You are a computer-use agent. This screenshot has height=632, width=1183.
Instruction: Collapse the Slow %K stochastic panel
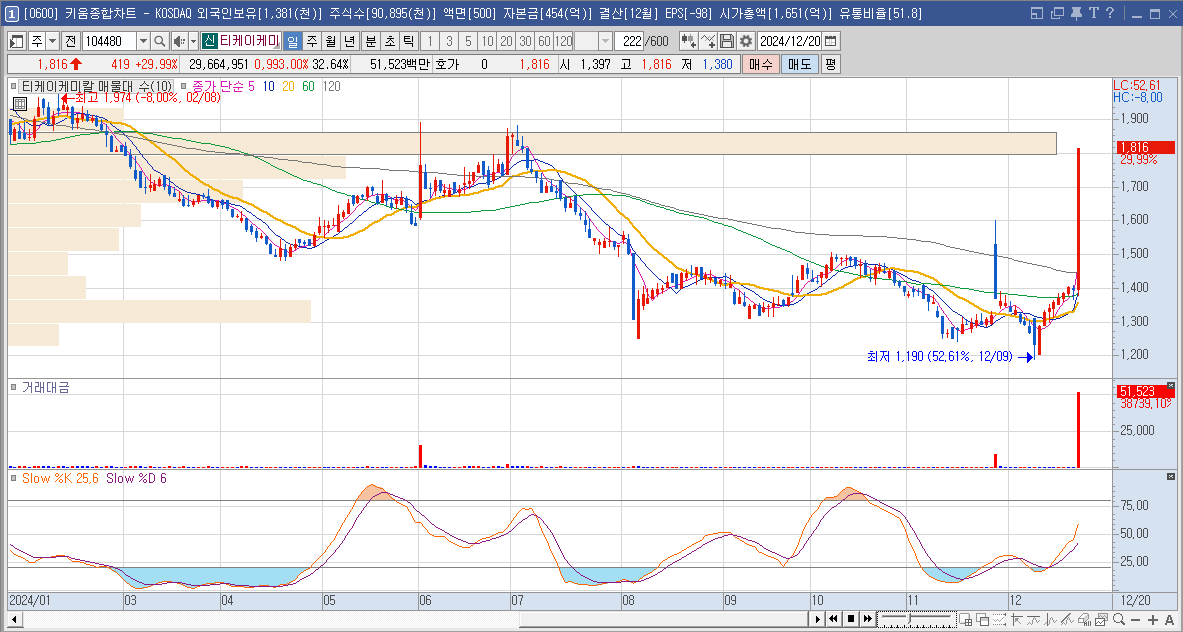click(1171, 477)
